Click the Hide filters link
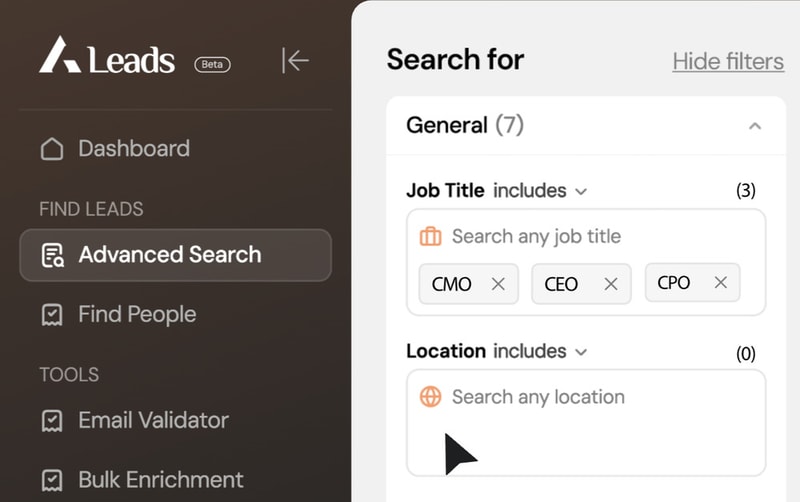Image resolution: width=800 pixels, height=502 pixels. point(728,61)
